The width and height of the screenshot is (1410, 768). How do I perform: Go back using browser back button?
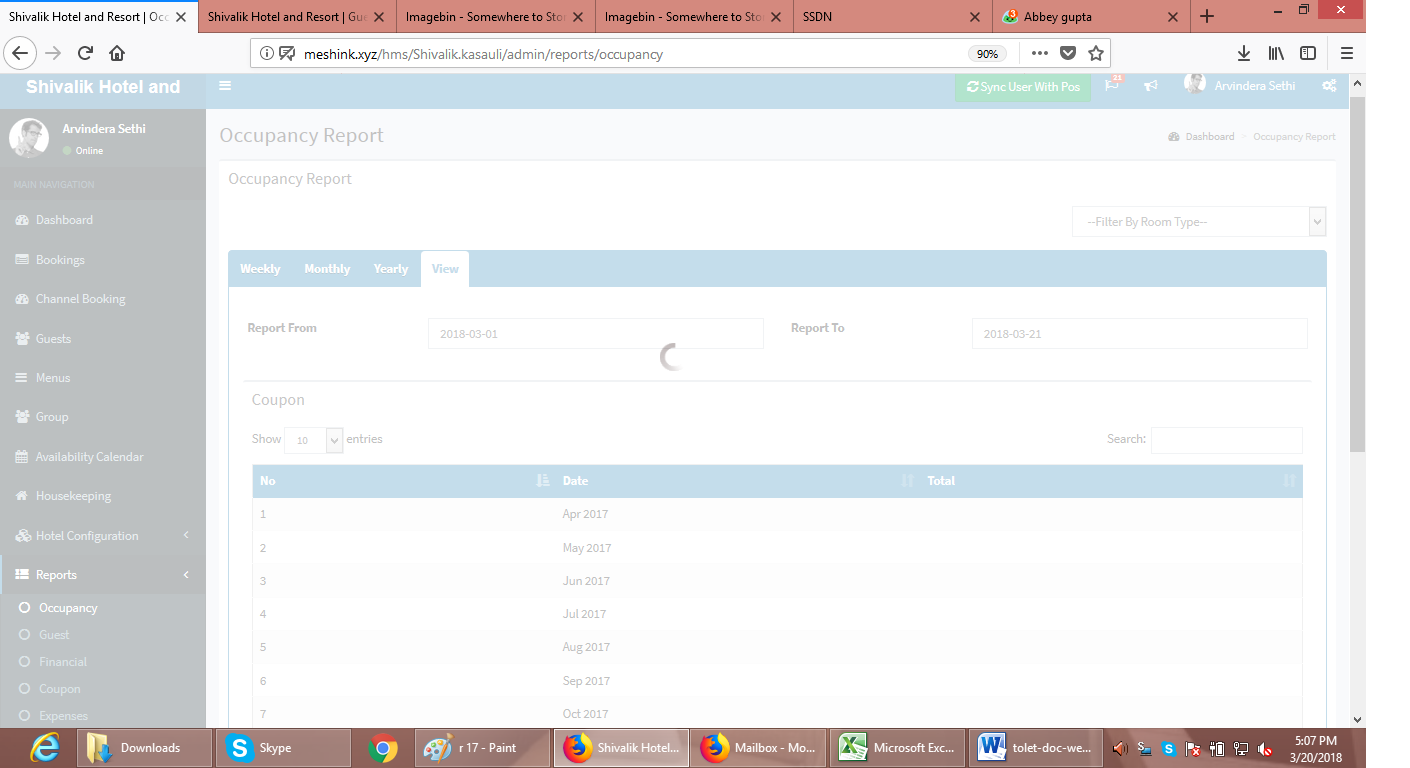(22, 53)
